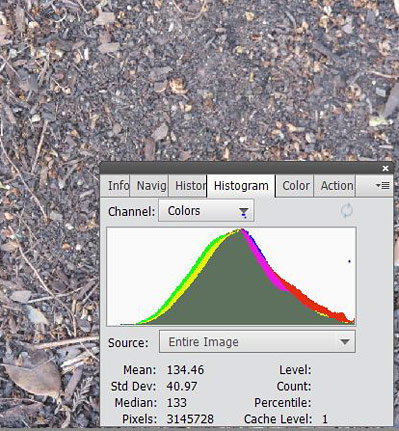Click the Median value 133
Screen dimensions: 399x431
click(177, 403)
